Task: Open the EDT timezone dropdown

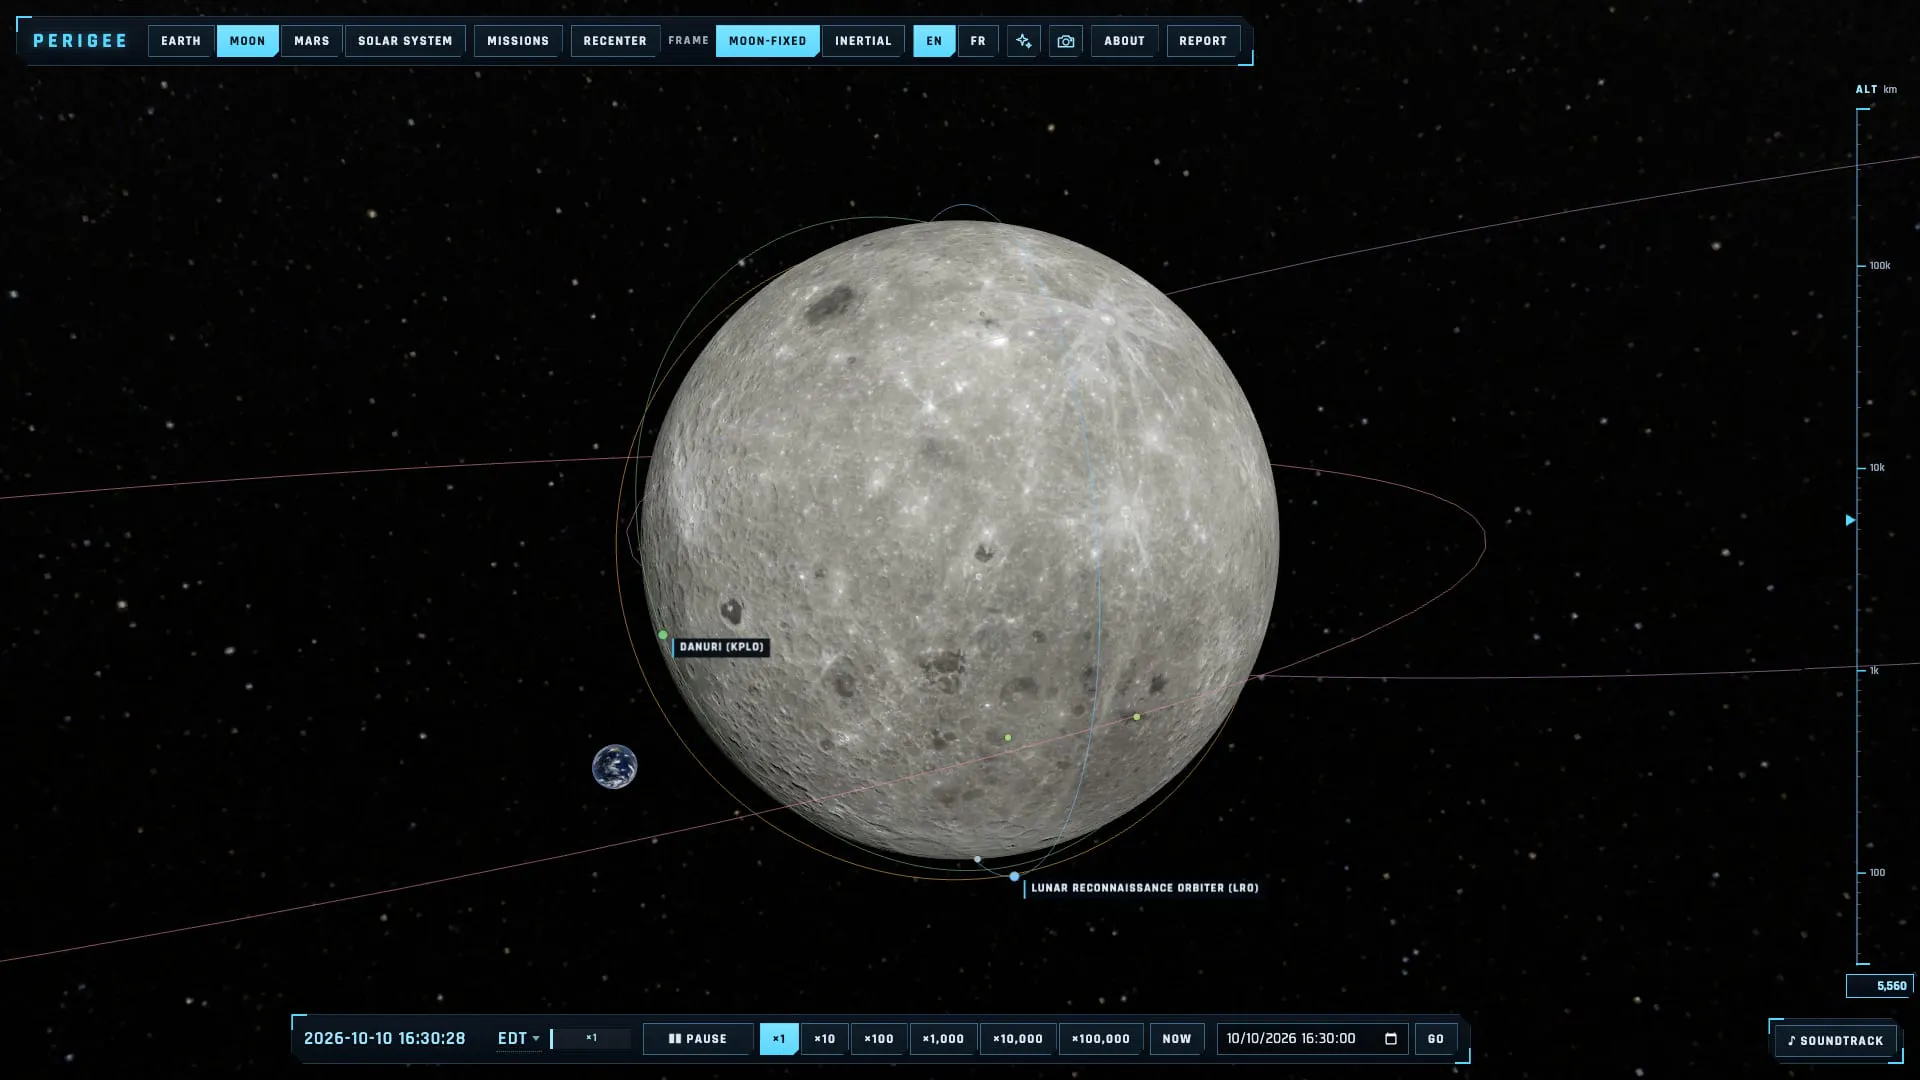Action: [x=518, y=1039]
